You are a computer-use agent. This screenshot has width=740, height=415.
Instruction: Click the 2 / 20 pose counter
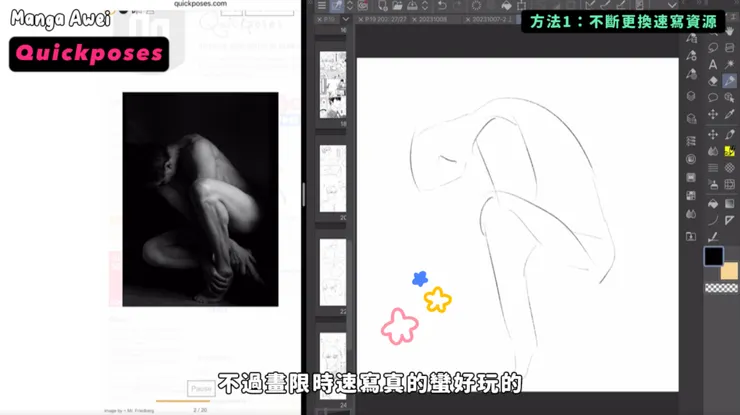(200, 410)
